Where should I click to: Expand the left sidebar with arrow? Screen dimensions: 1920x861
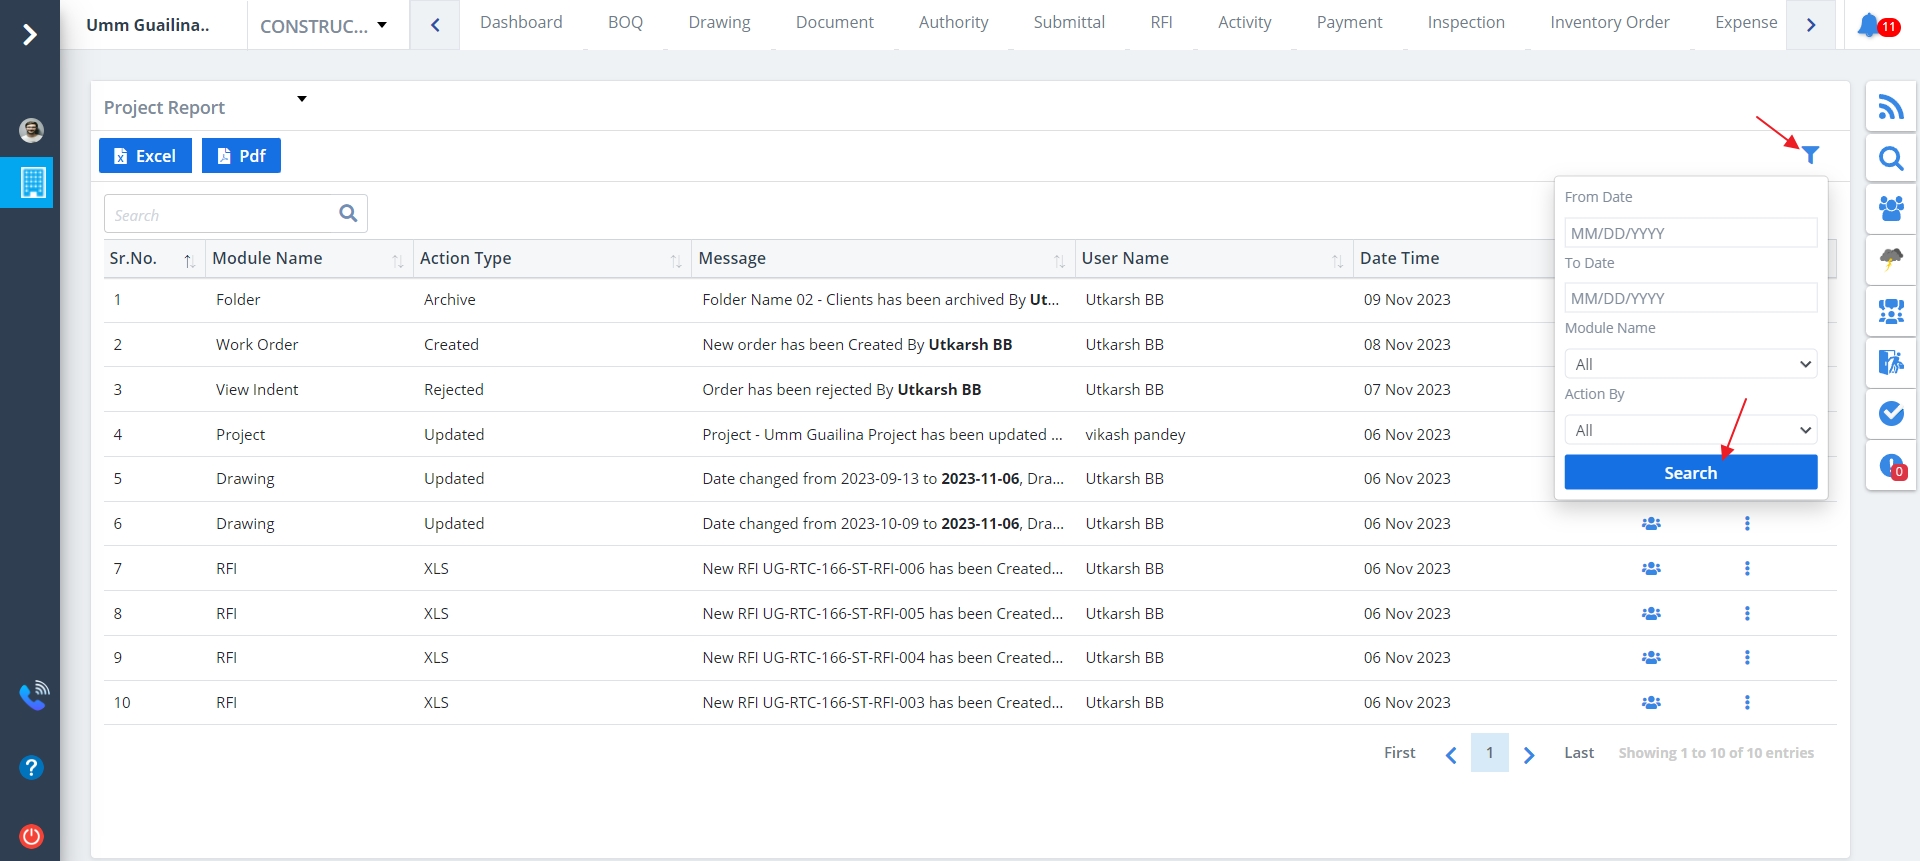coord(30,35)
